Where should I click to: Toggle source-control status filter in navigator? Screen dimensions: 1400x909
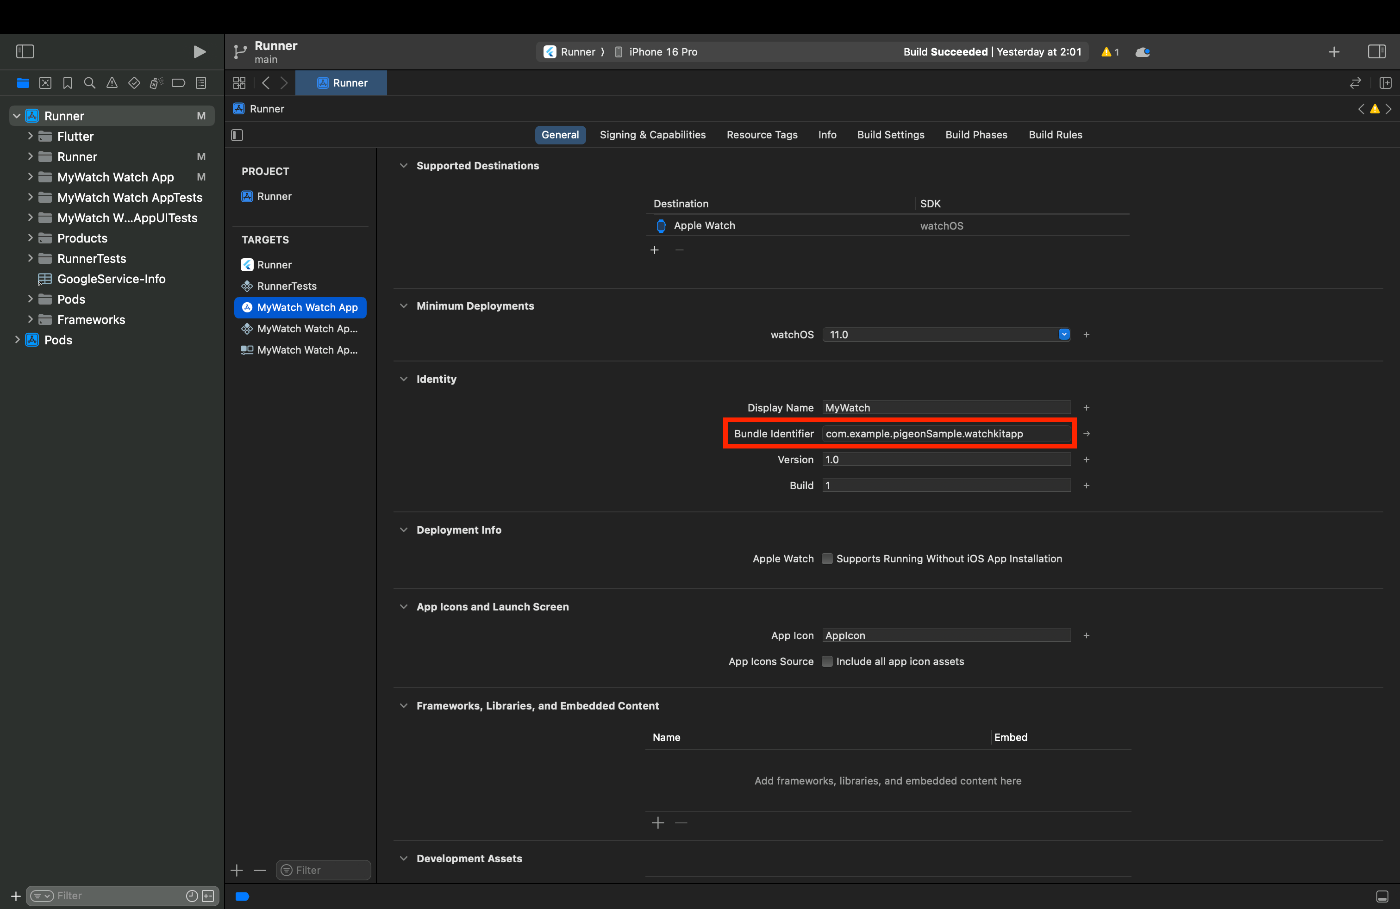208,896
